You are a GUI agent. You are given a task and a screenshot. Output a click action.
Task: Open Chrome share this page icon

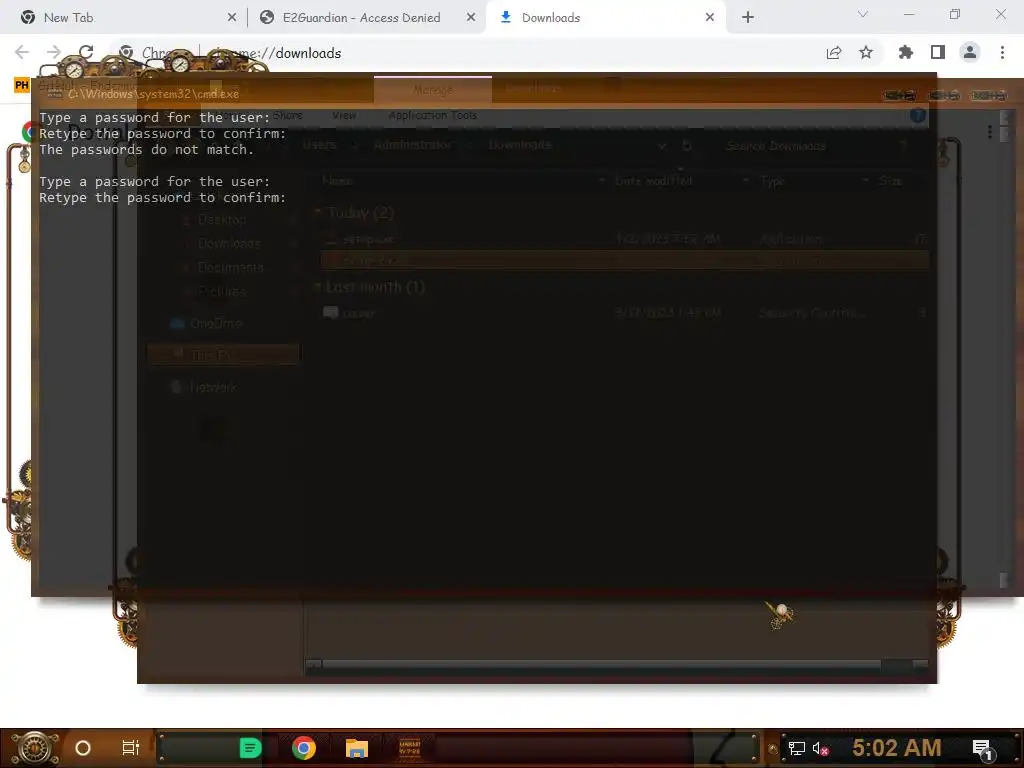pos(834,53)
